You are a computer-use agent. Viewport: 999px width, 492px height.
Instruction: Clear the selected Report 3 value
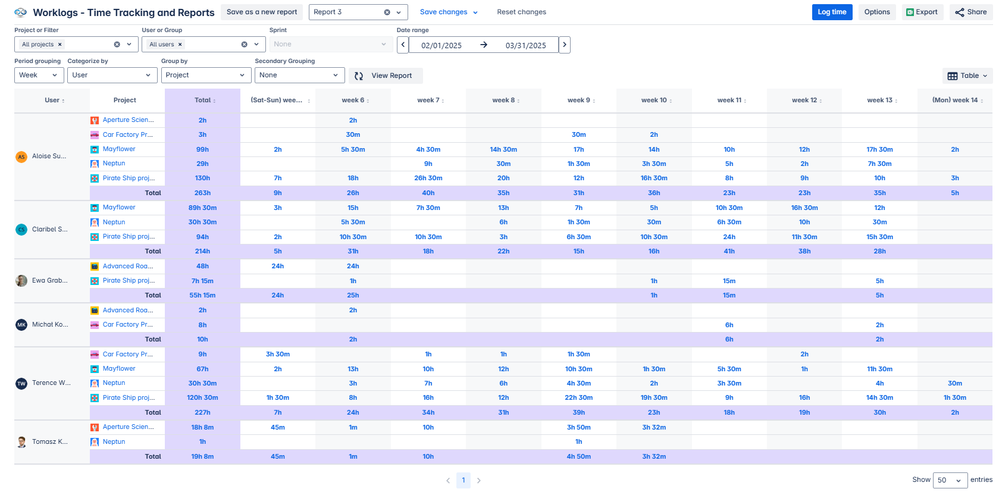coord(387,12)
